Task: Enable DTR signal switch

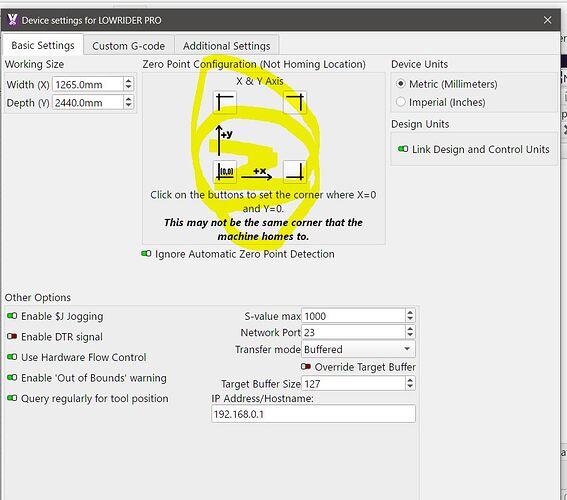Action: [x=12, y=336]
